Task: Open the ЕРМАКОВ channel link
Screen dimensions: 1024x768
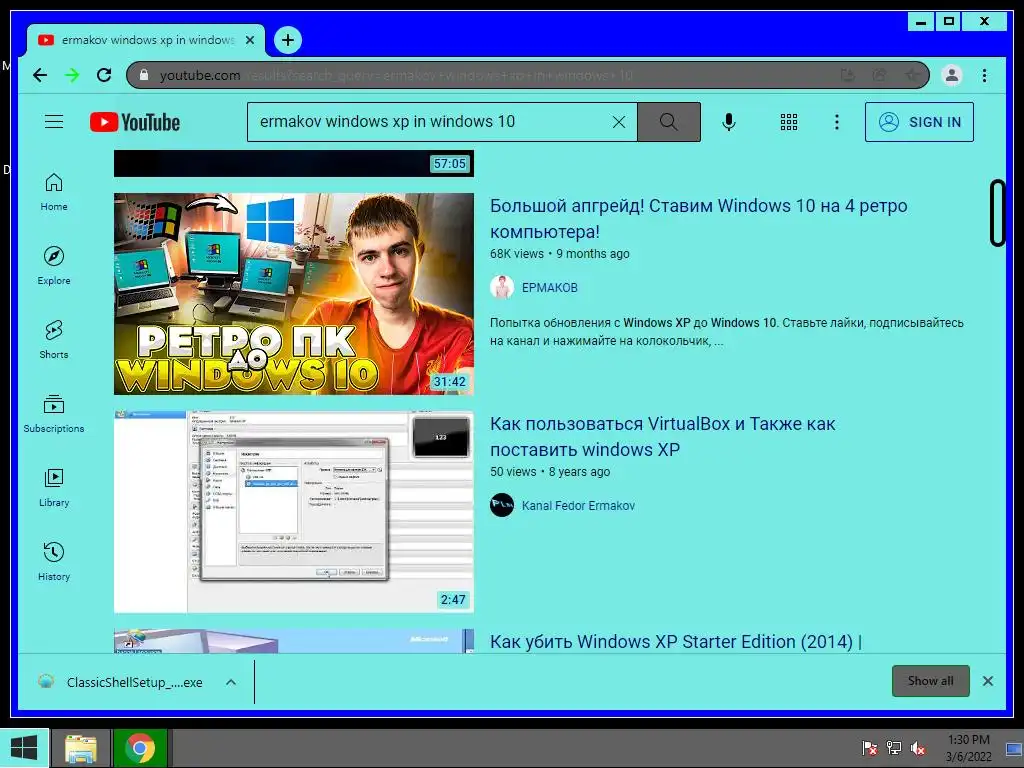Action: coord(549,287)
